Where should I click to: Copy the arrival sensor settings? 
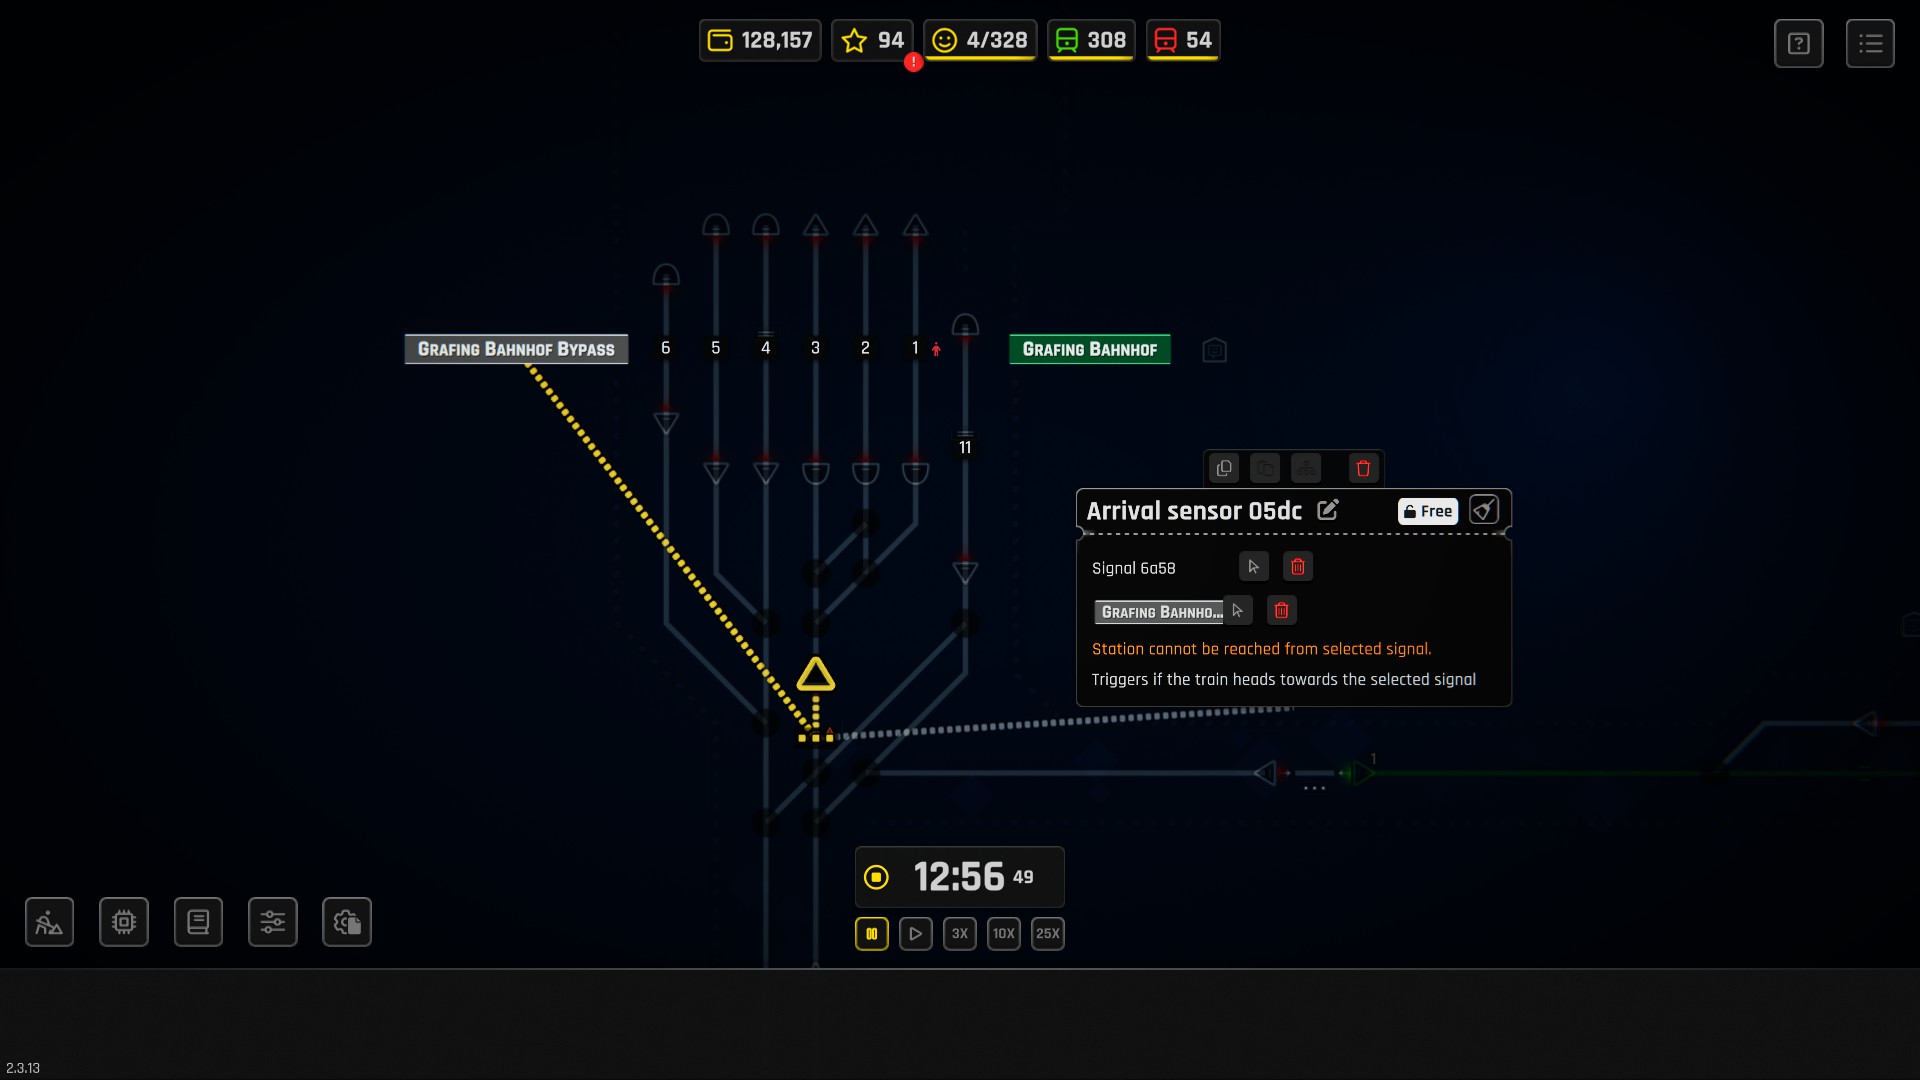tap(1224, 468)
